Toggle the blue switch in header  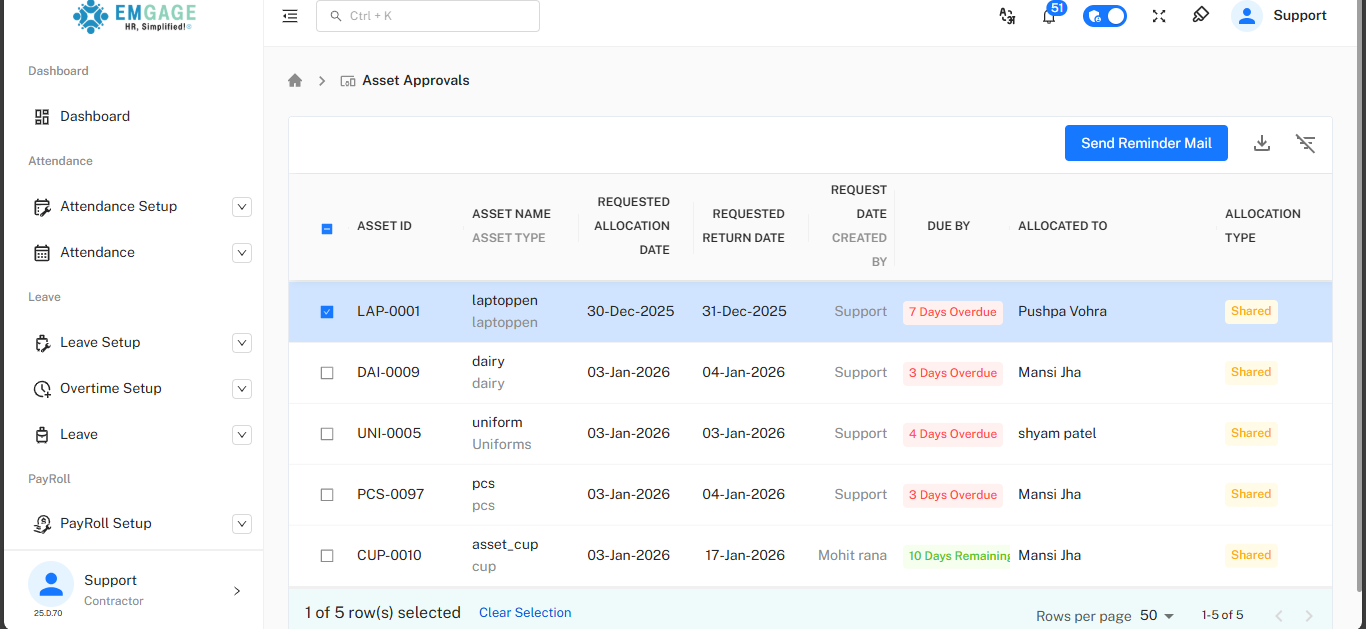(x=1105, y=16)
